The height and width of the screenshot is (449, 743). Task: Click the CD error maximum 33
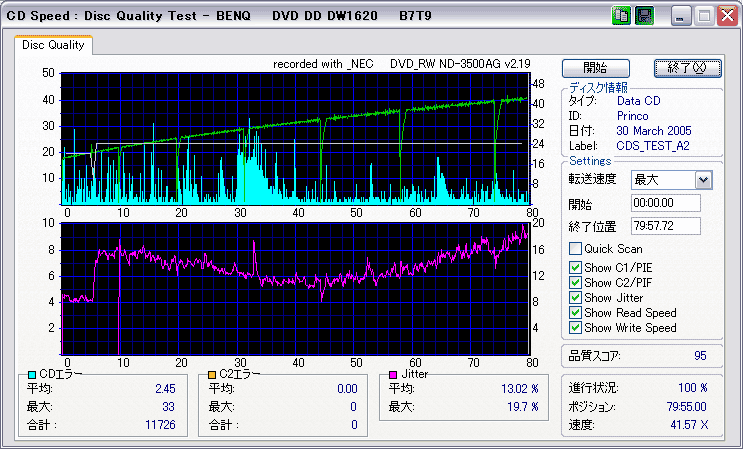[168, 407]
